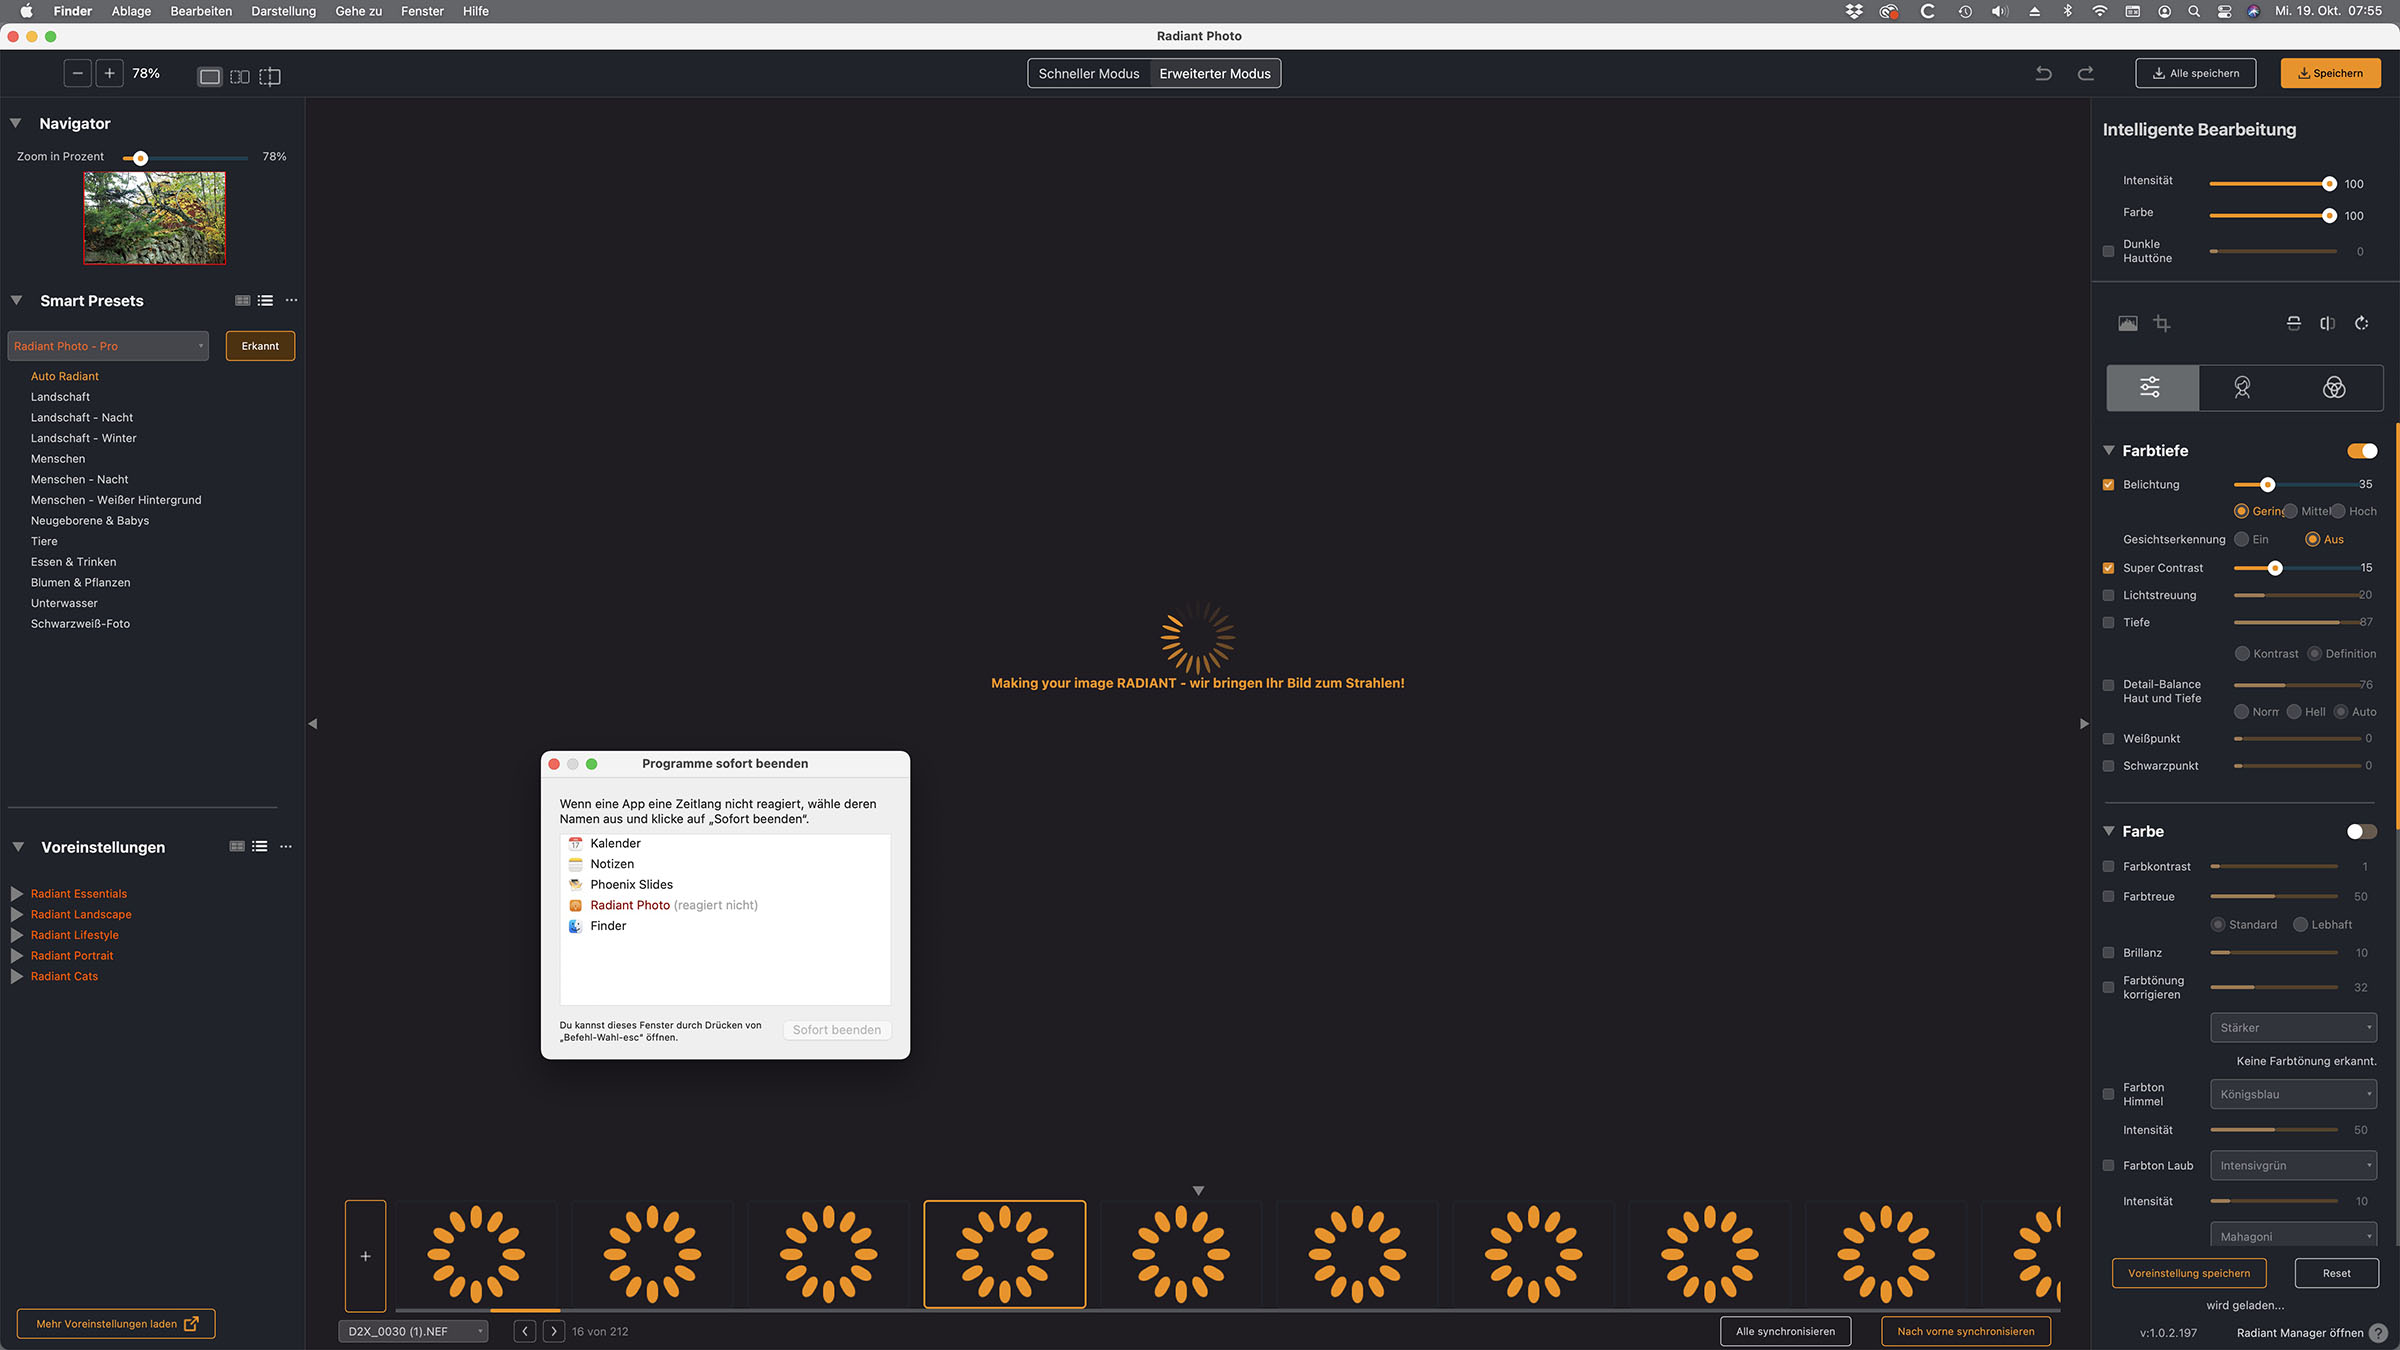The image size is (2400, 1350).
Task: Click the help question mark icon
Action: (2378, 1333)
